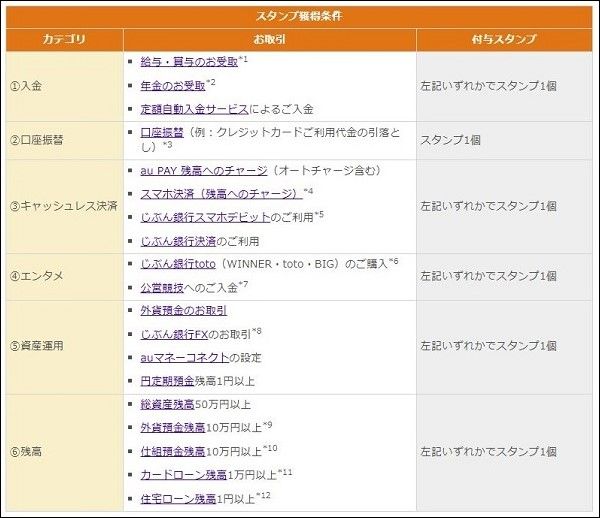Select the ③キャッシュレス決済 category cell
Viewport: 600px width, 518px height.
(x=65, y=206)
